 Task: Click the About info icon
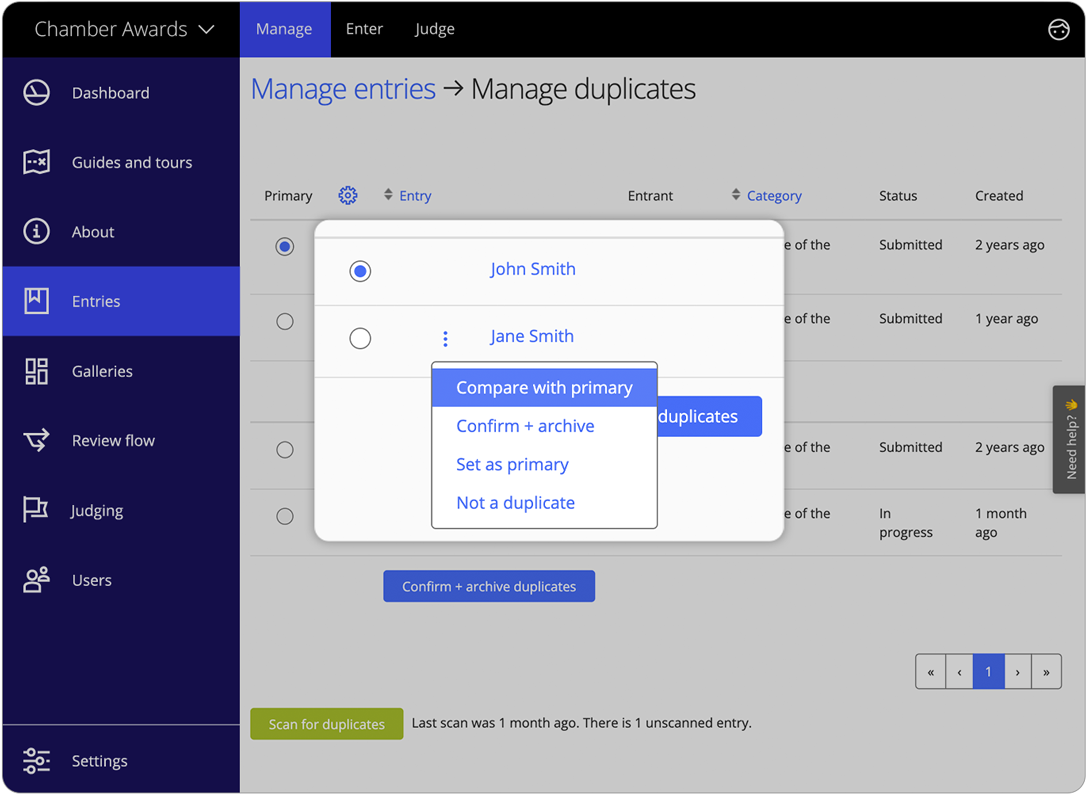pyautogui.click(x=37, y=231)
